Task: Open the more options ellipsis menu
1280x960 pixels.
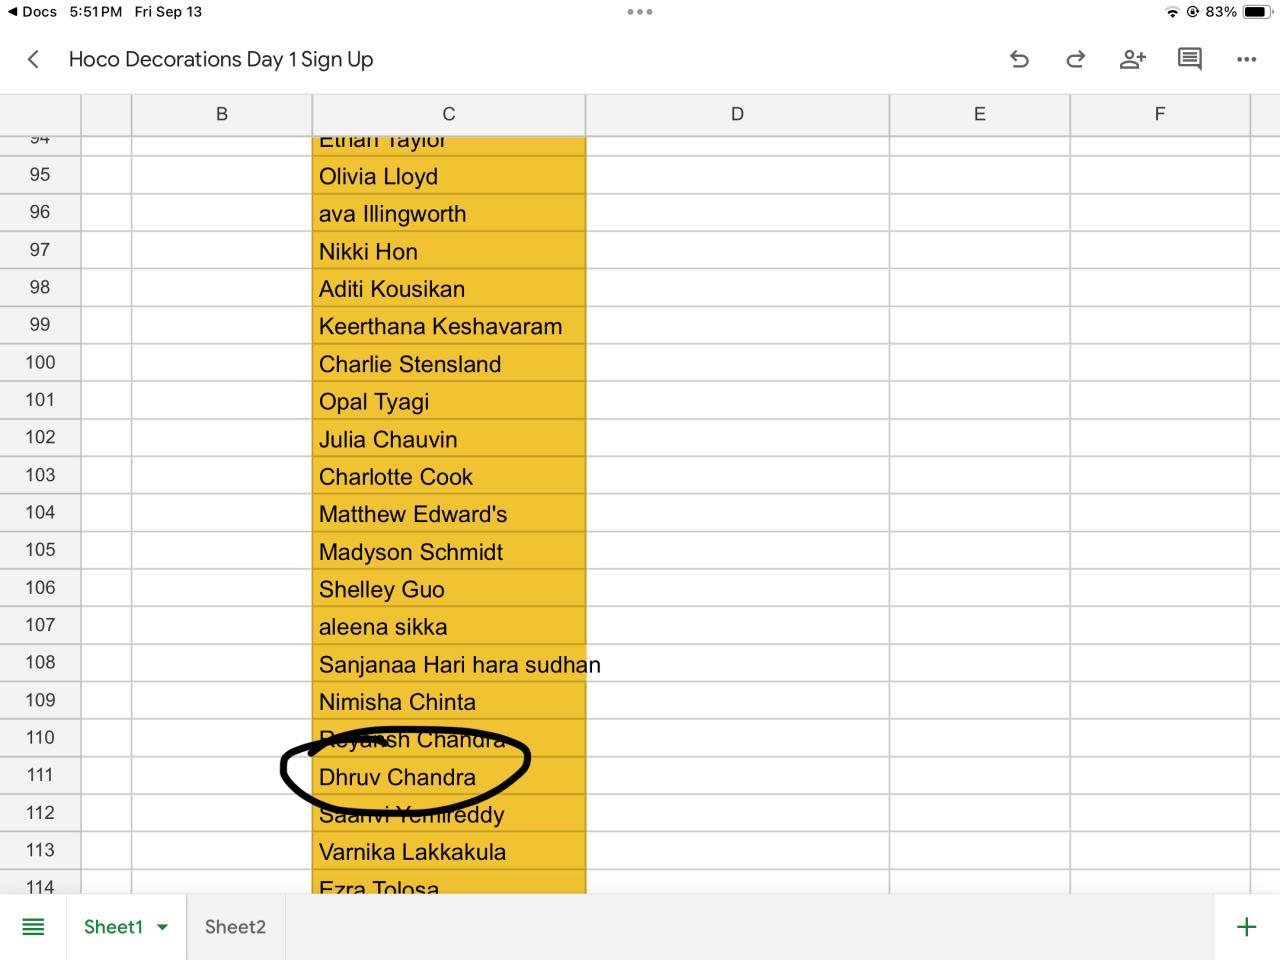Action: (1246, 60)
